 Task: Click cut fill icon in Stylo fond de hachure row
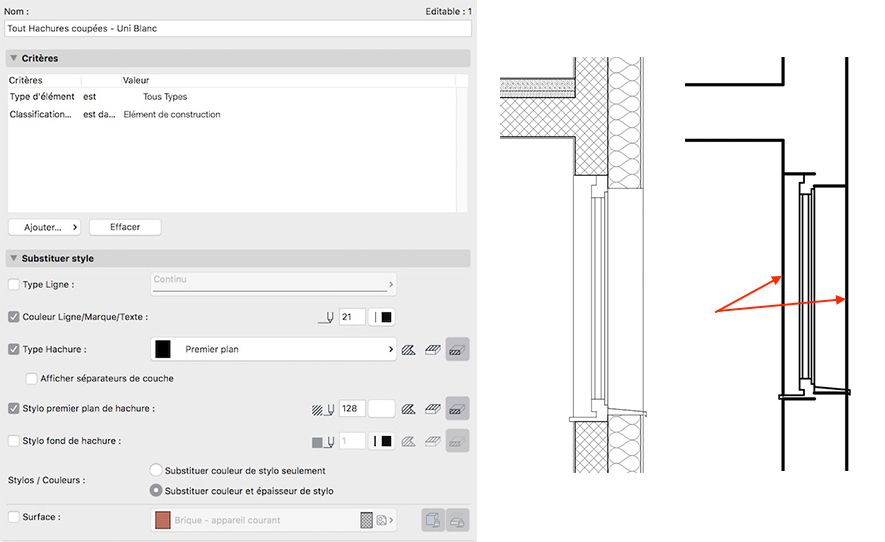pyautogui.click(x=457, y=441)
